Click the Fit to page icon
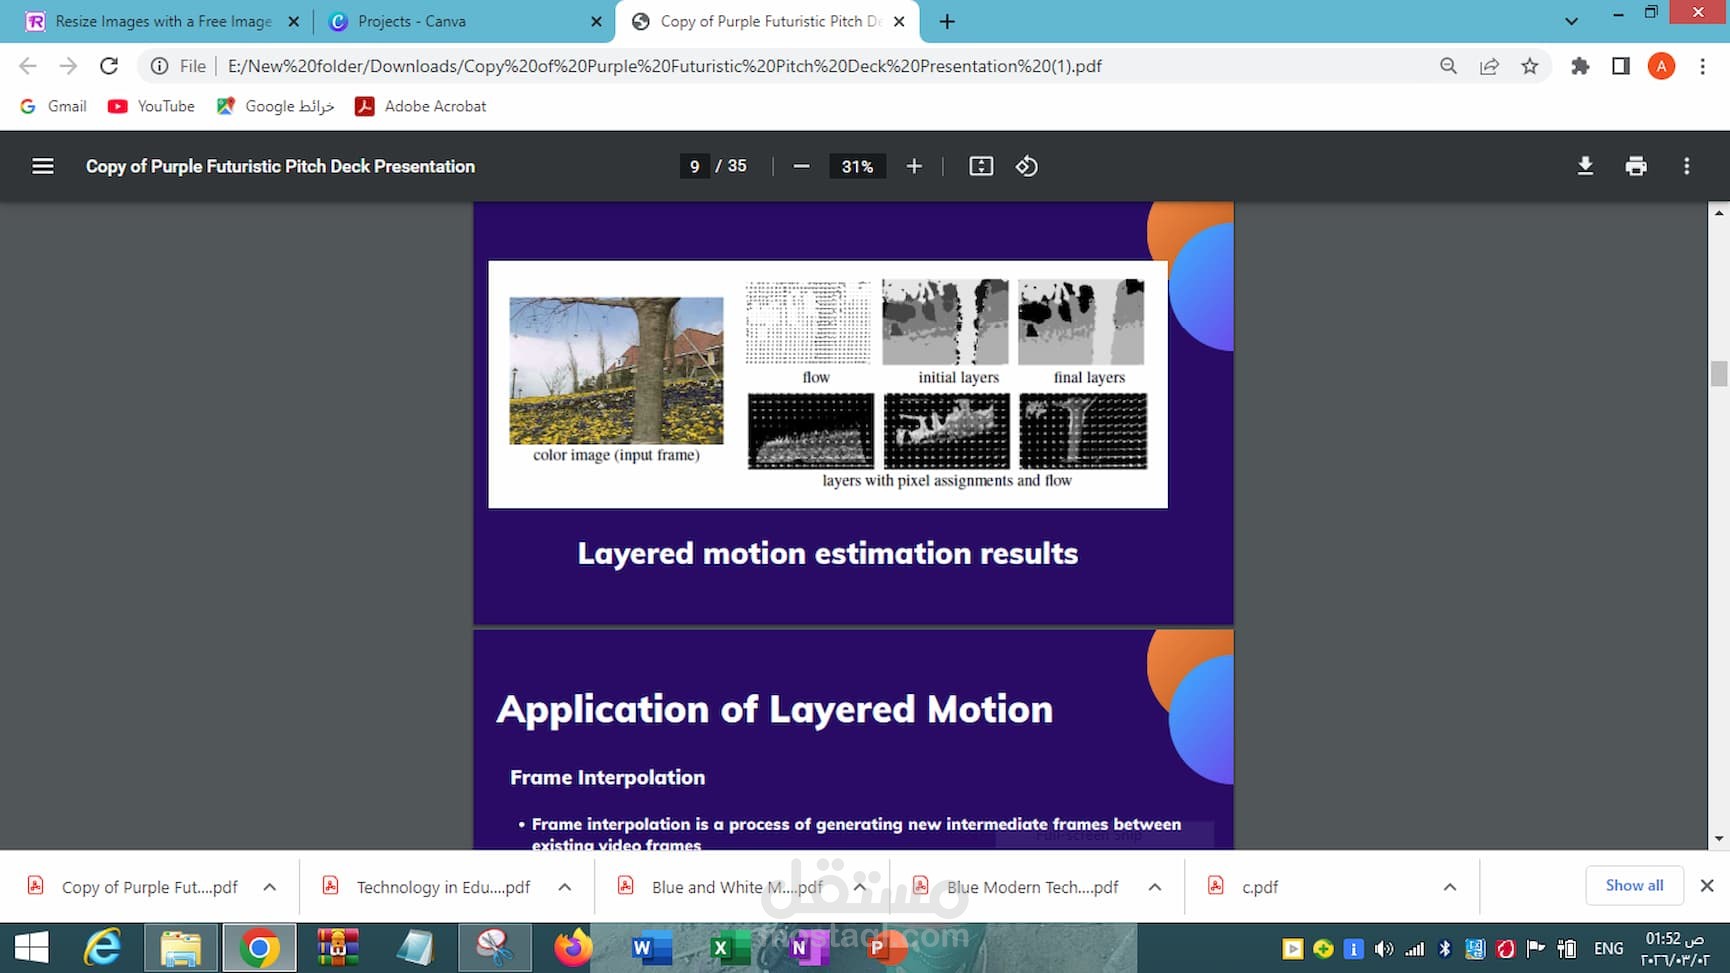 [x=981, y=166]
